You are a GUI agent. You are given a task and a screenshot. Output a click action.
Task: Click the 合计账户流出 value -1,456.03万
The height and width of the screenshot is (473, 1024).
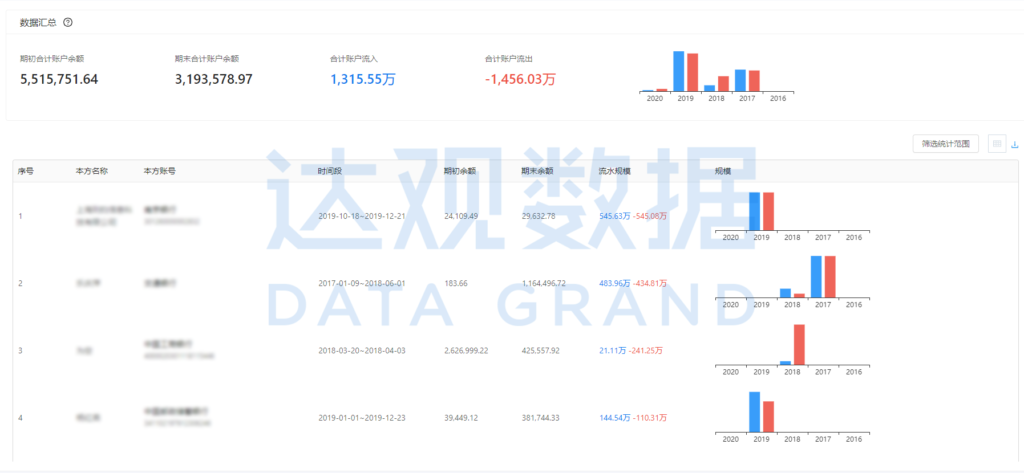point(520,79)
